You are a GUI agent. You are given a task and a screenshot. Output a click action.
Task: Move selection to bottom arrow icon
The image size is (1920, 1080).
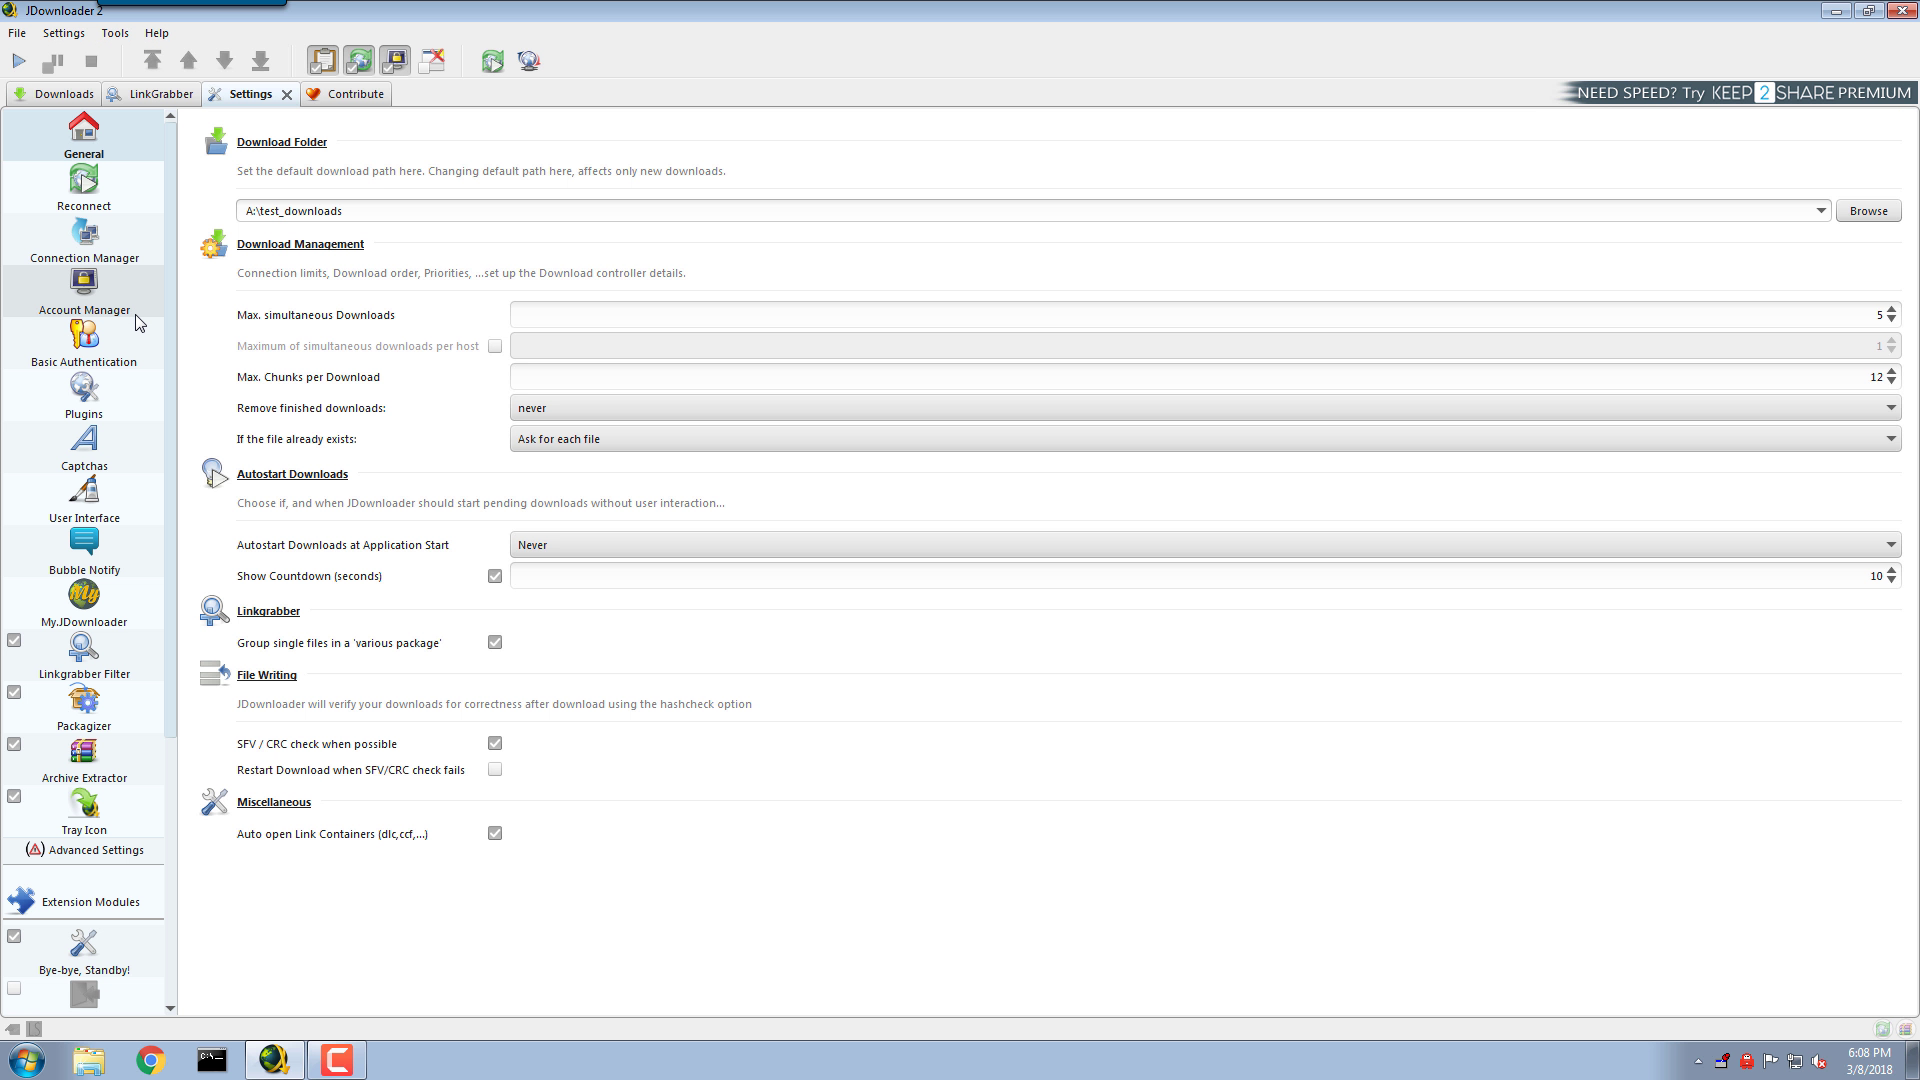[x=260, y=61]
